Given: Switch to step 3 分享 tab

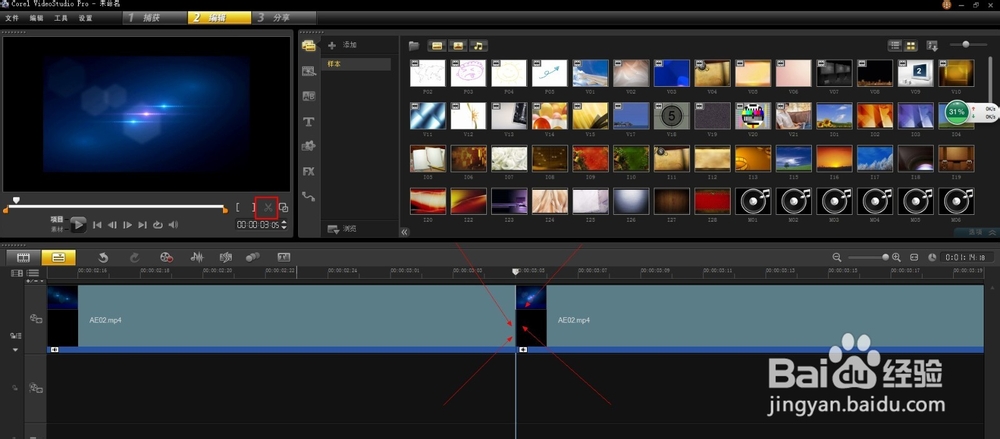Looking at the screenshot, I should (x=283, y=18).
